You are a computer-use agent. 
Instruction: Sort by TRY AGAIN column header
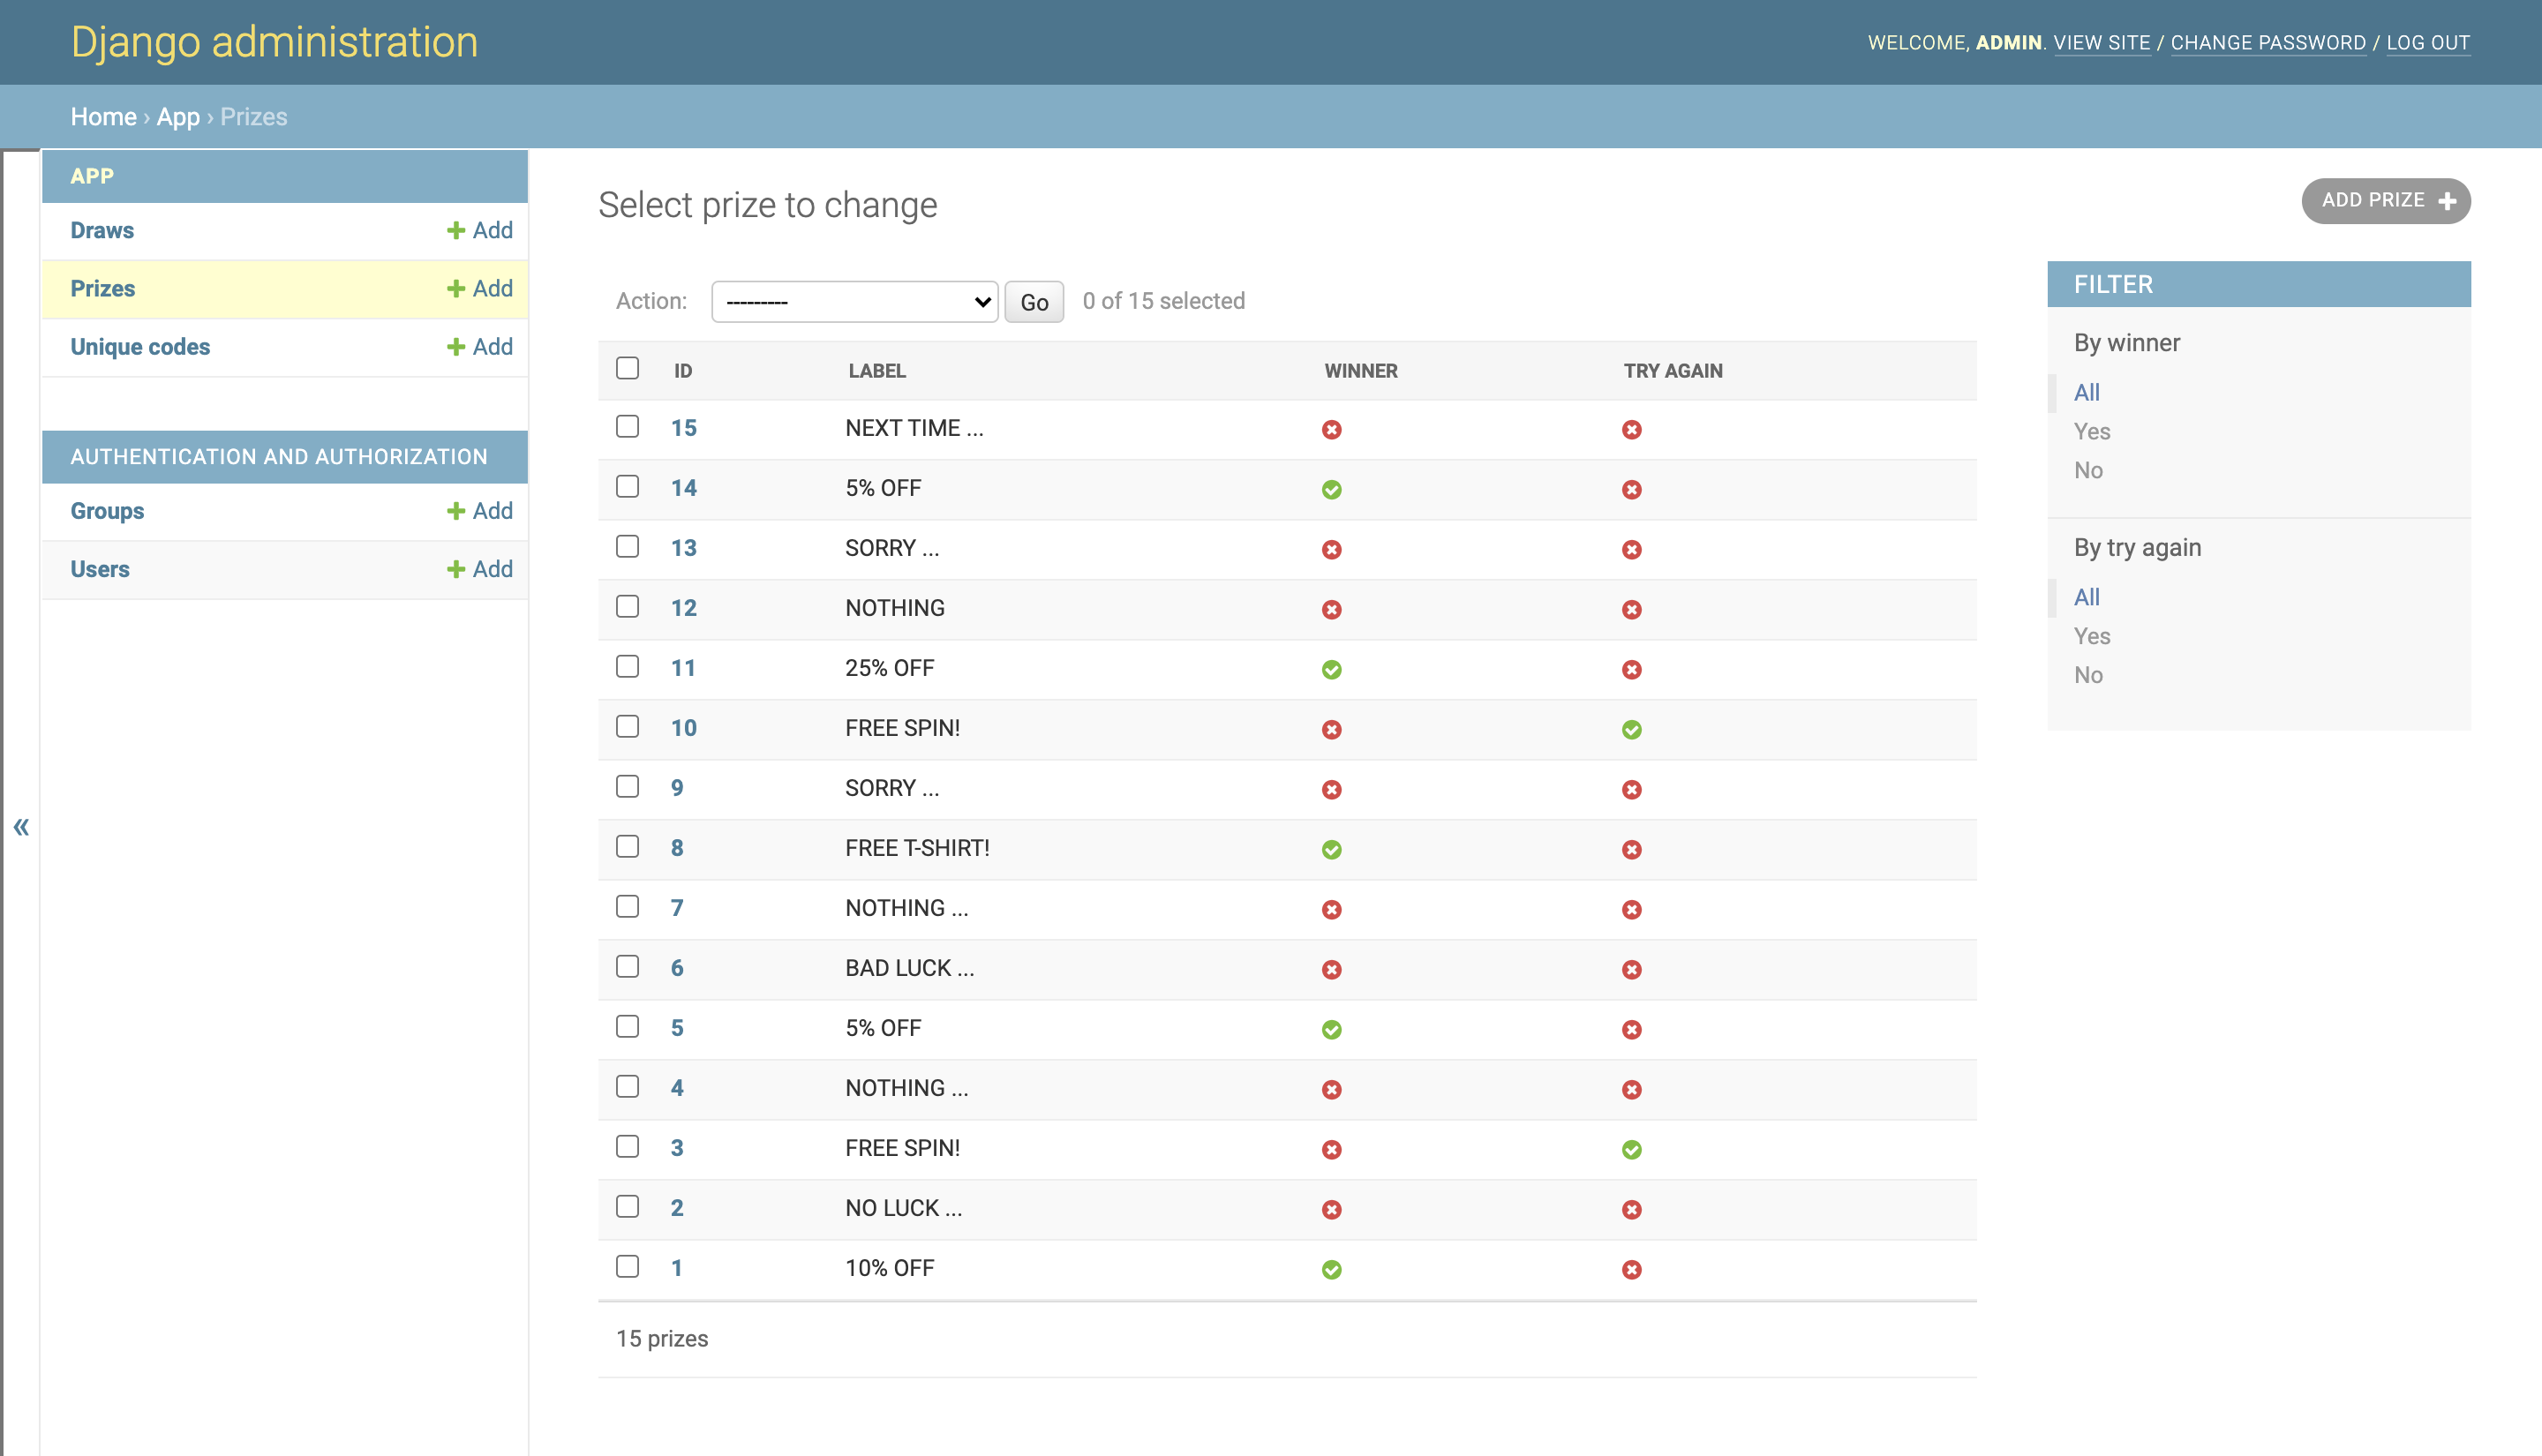(x=1672, y=371)
